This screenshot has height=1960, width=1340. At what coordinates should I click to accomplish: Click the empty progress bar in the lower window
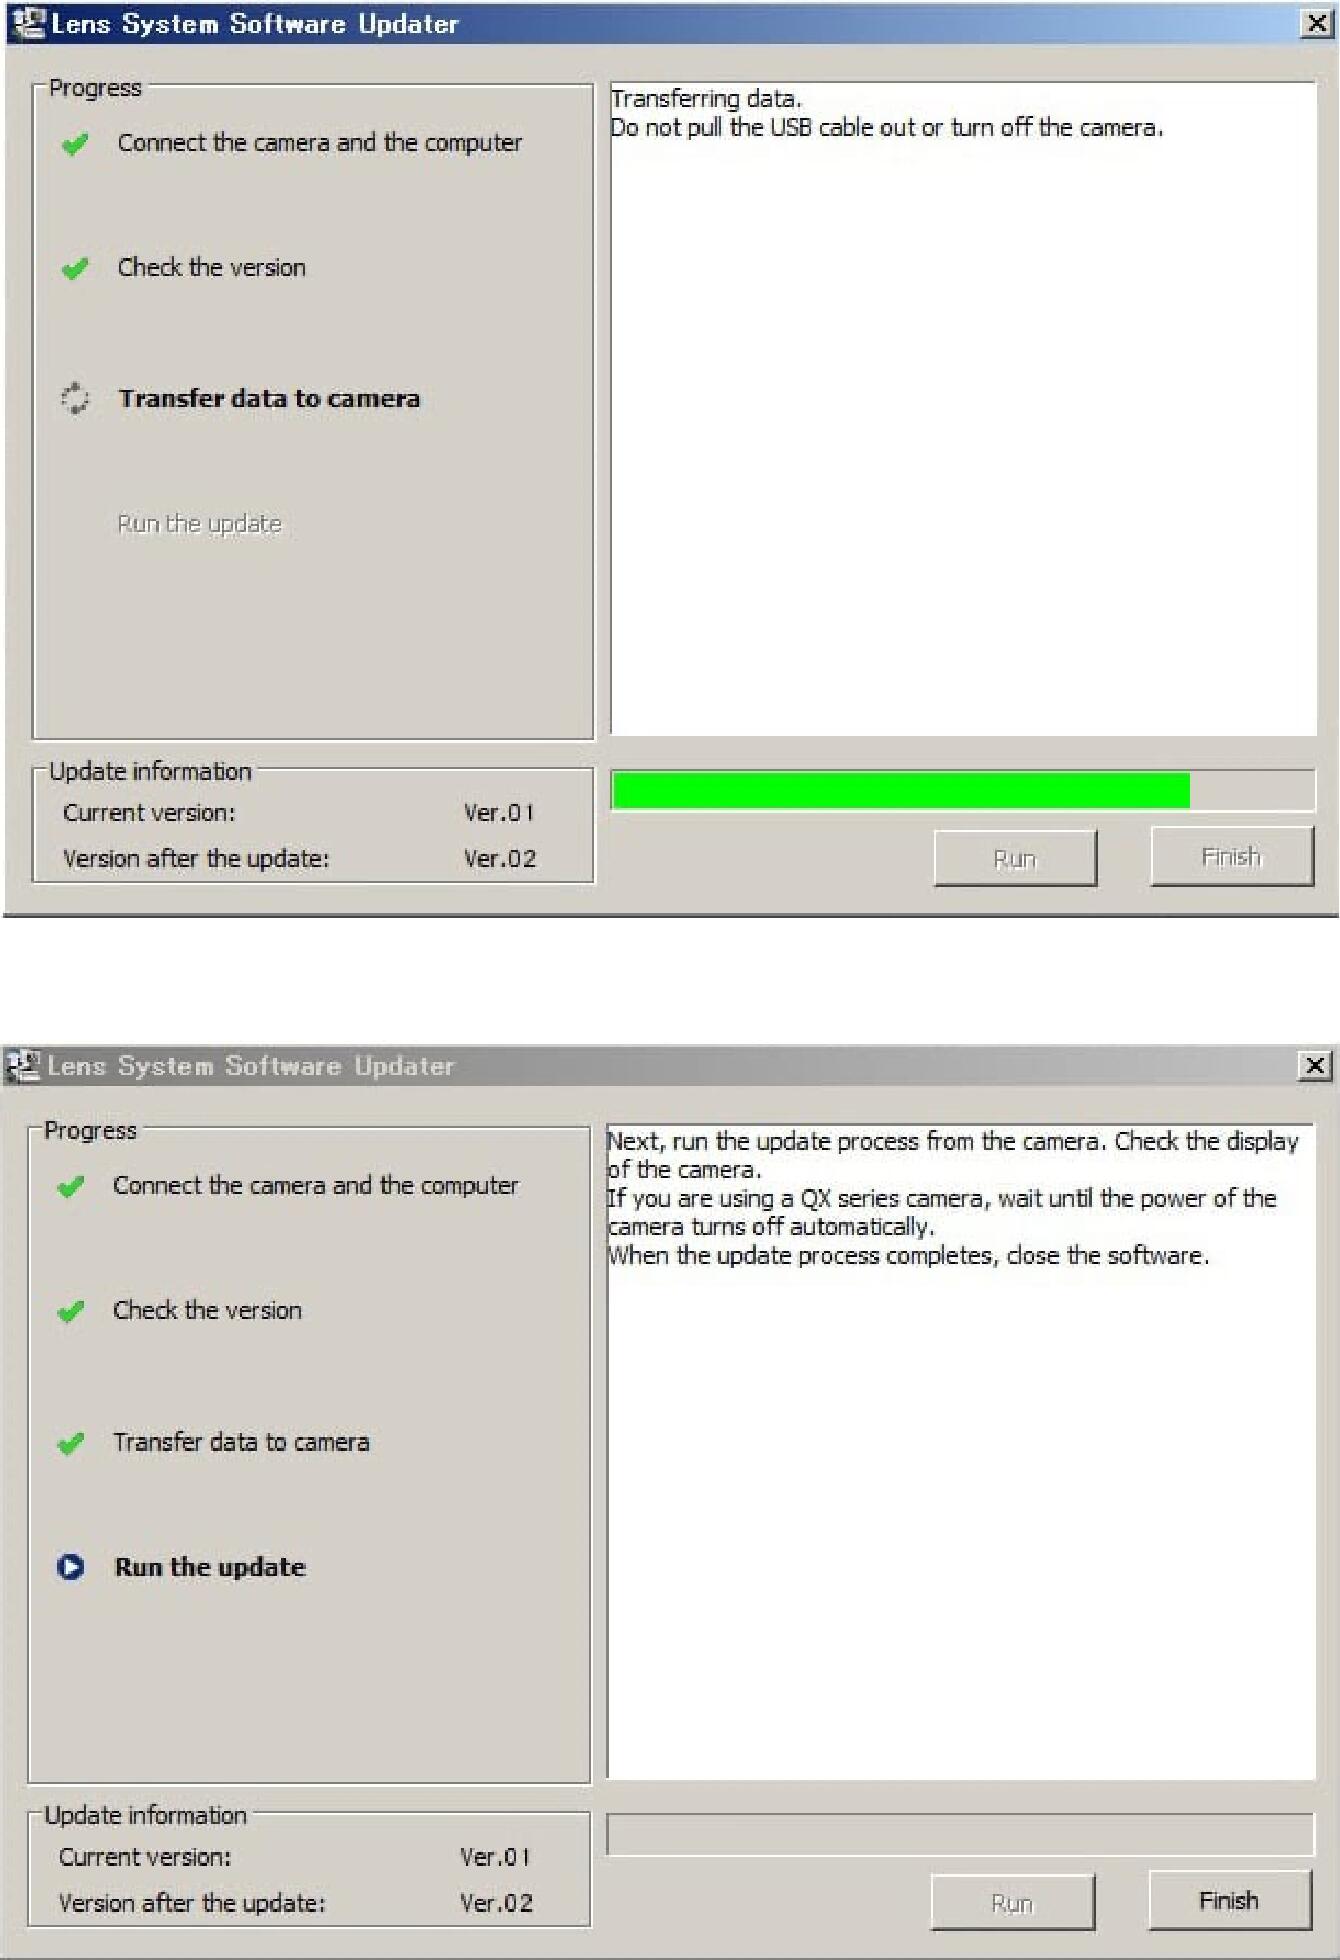960,1834
